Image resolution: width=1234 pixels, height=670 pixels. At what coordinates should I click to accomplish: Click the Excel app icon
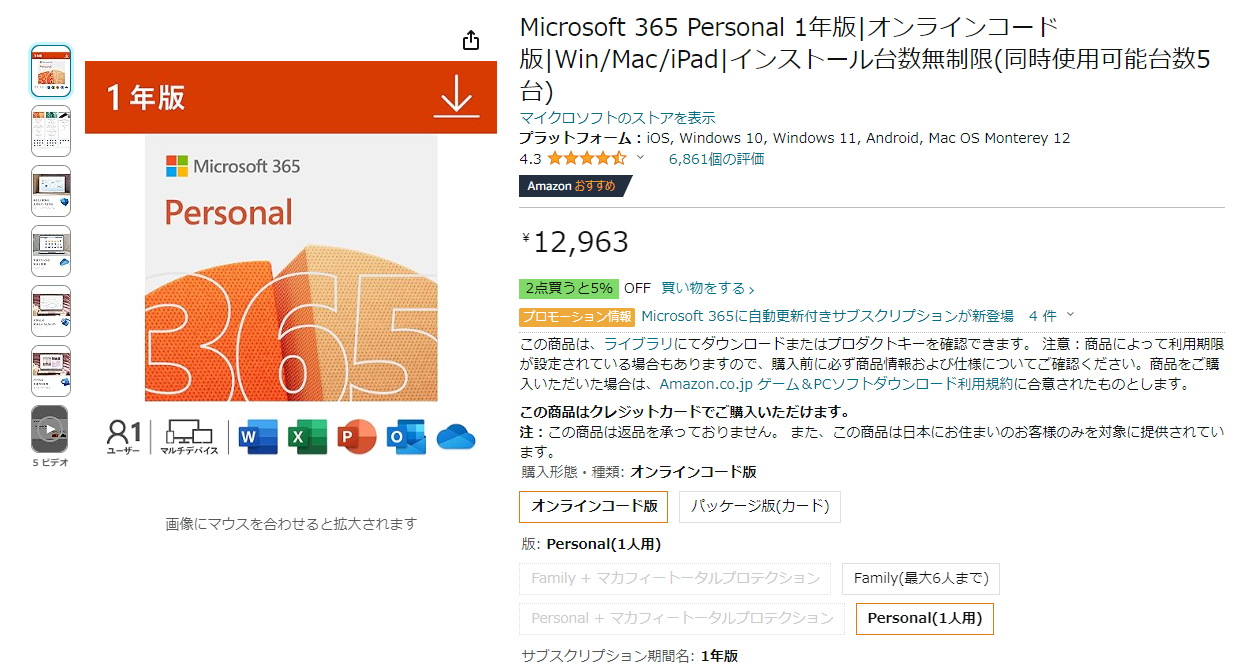[x=307, y=437]
